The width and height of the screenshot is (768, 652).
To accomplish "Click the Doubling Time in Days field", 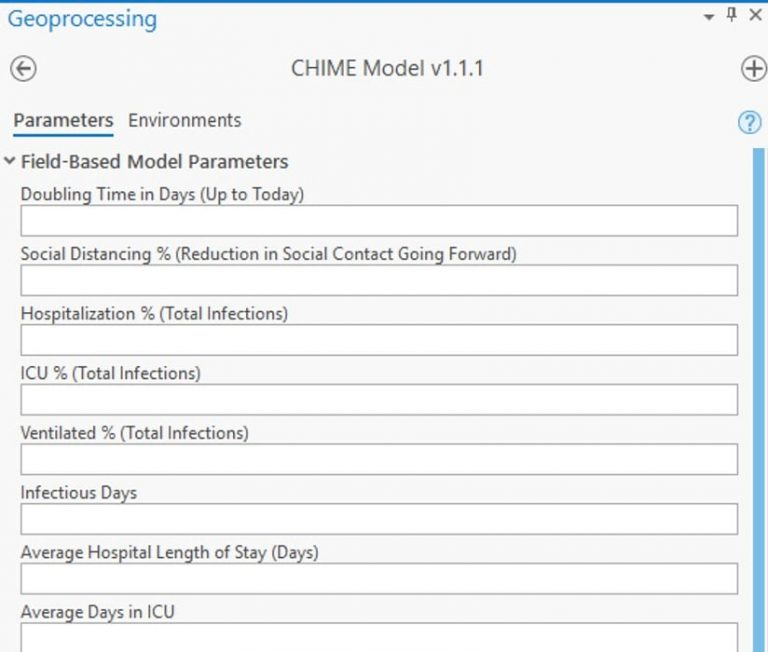I will pos(379,221).
